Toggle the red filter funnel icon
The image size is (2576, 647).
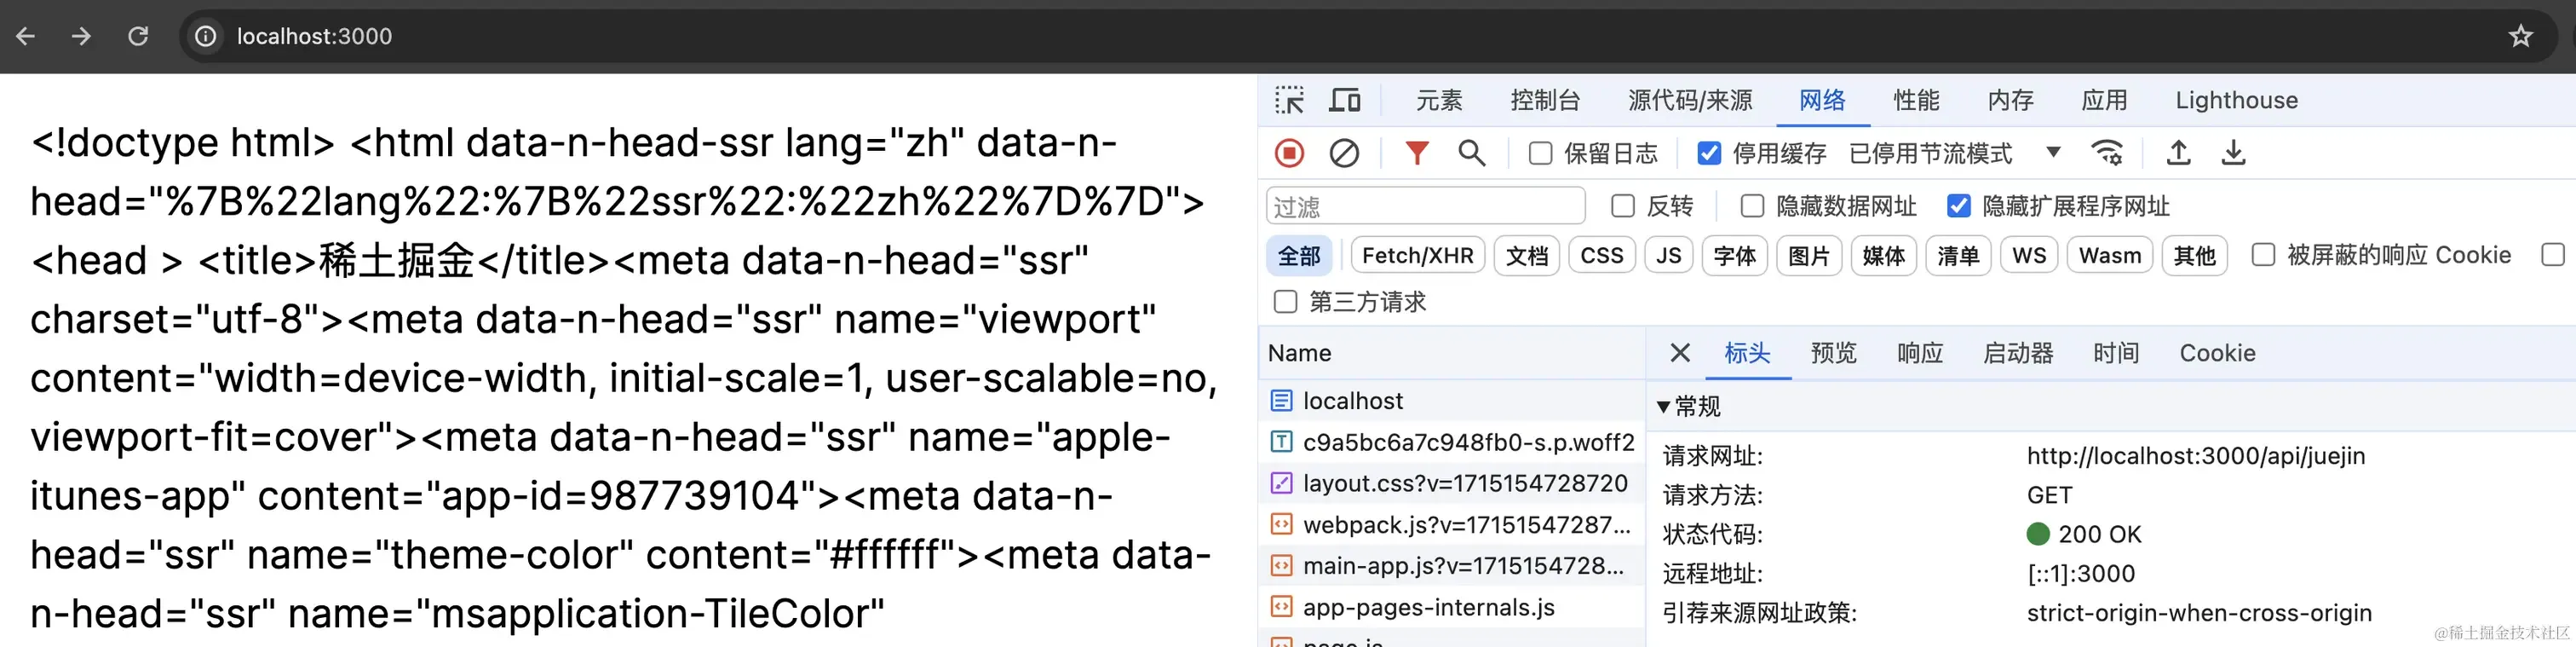click(1416, 153)
